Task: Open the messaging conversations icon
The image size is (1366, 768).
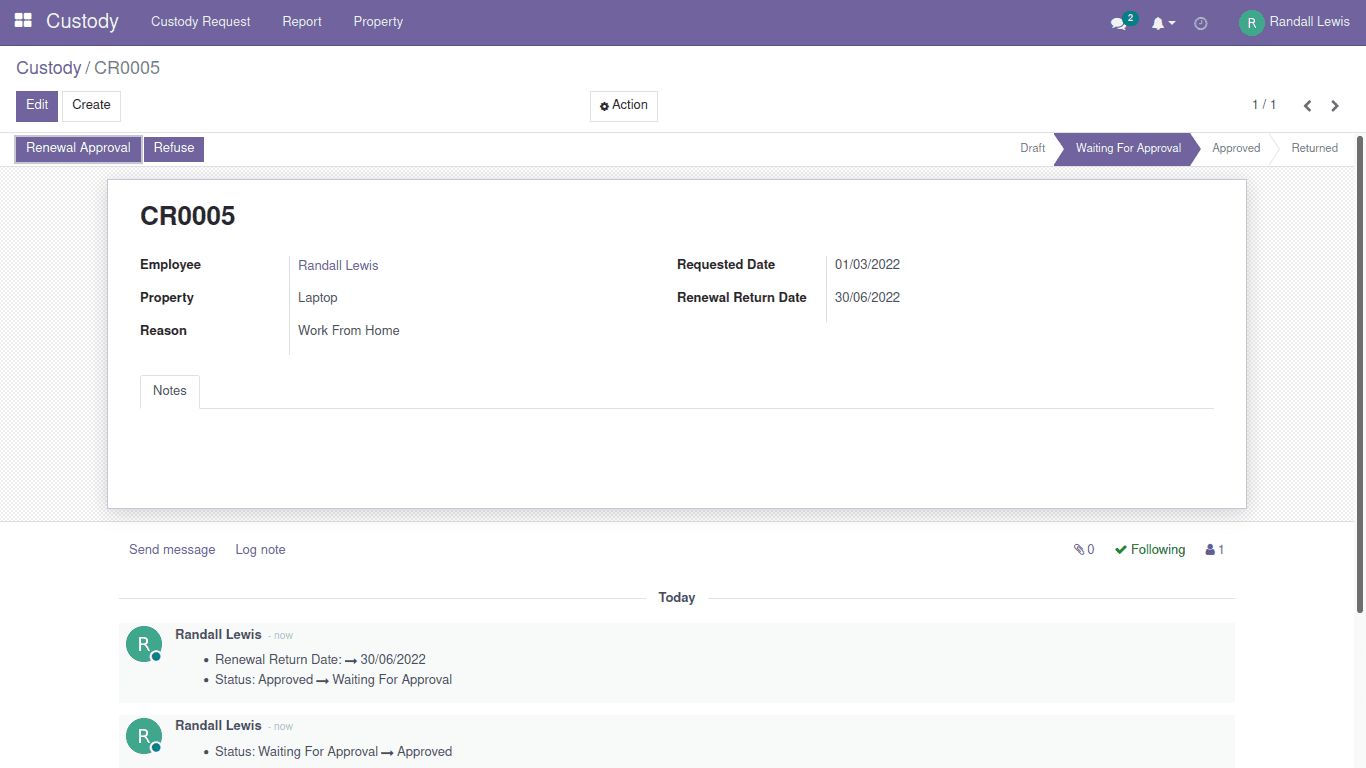Action: 1118,22
